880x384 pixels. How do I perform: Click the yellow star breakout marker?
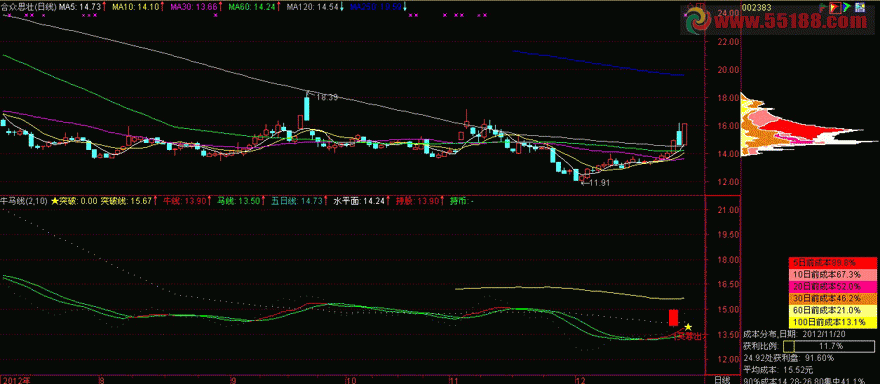[688, 327]
